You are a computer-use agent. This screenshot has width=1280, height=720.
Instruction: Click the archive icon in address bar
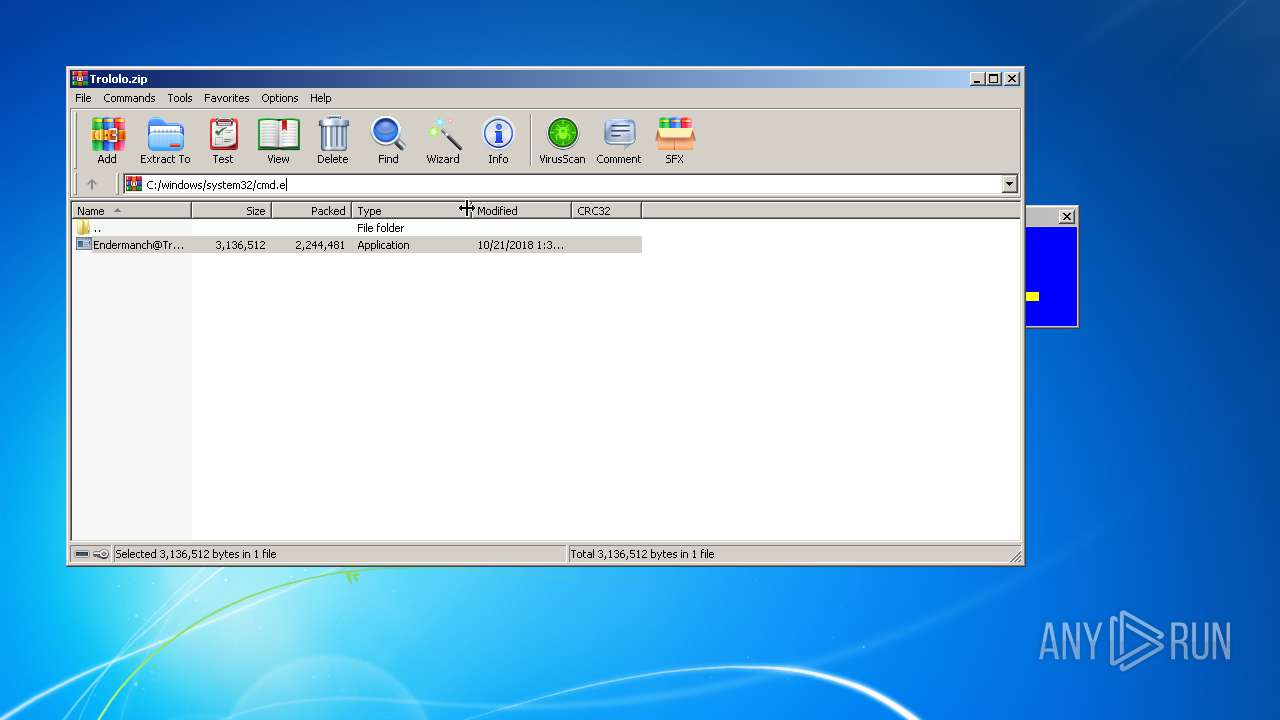(x=134, y=184)
